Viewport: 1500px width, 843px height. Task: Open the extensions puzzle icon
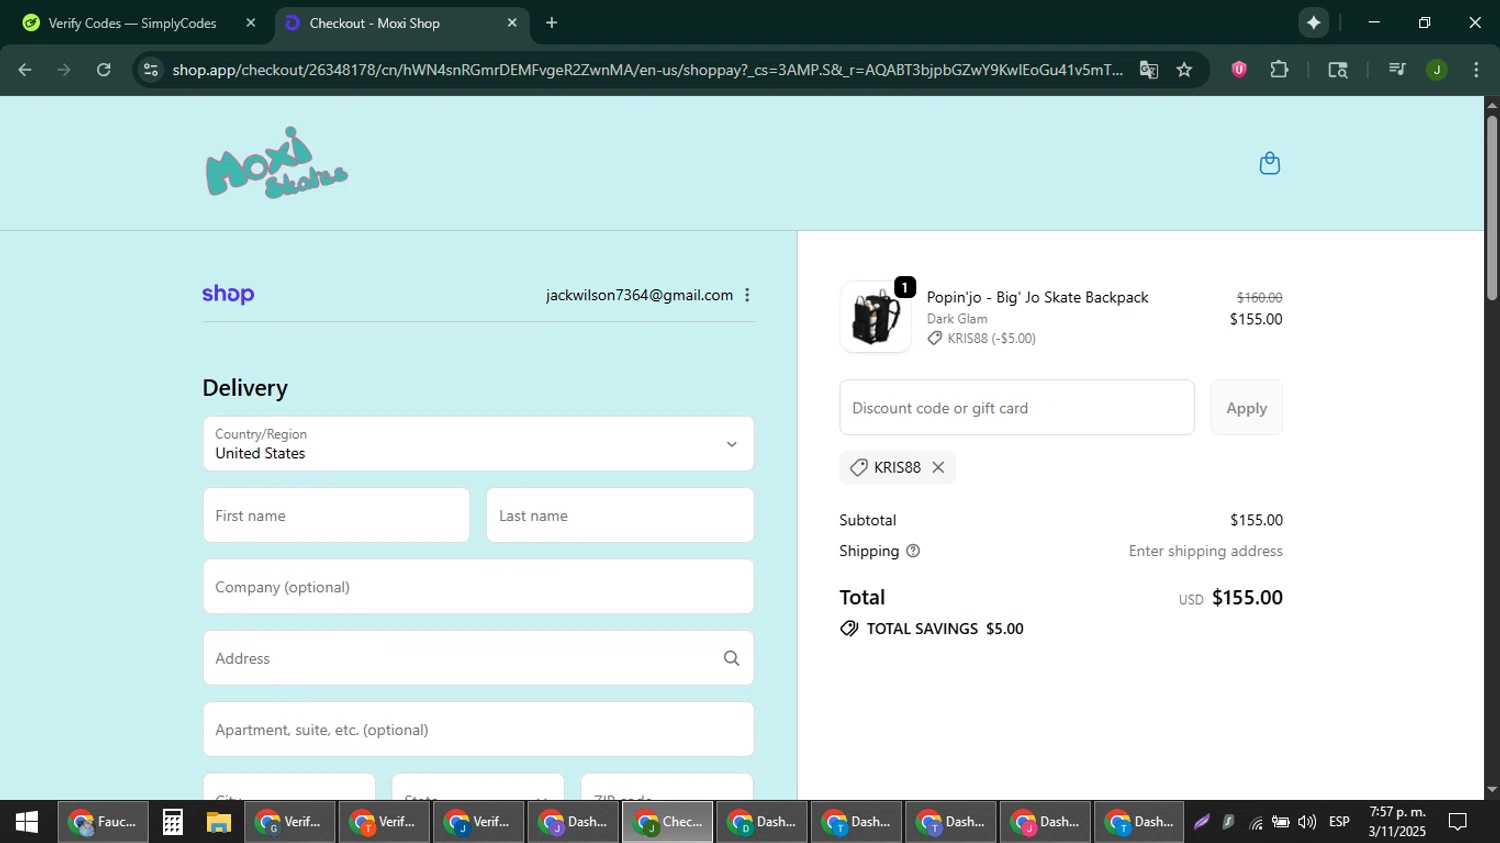click(x=1279, y=69)
